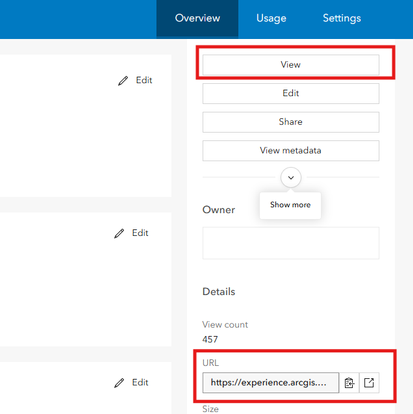413x414 pixels.
Task: Click the copy URL clipboard icon
Action: click(x=349, y=383)
